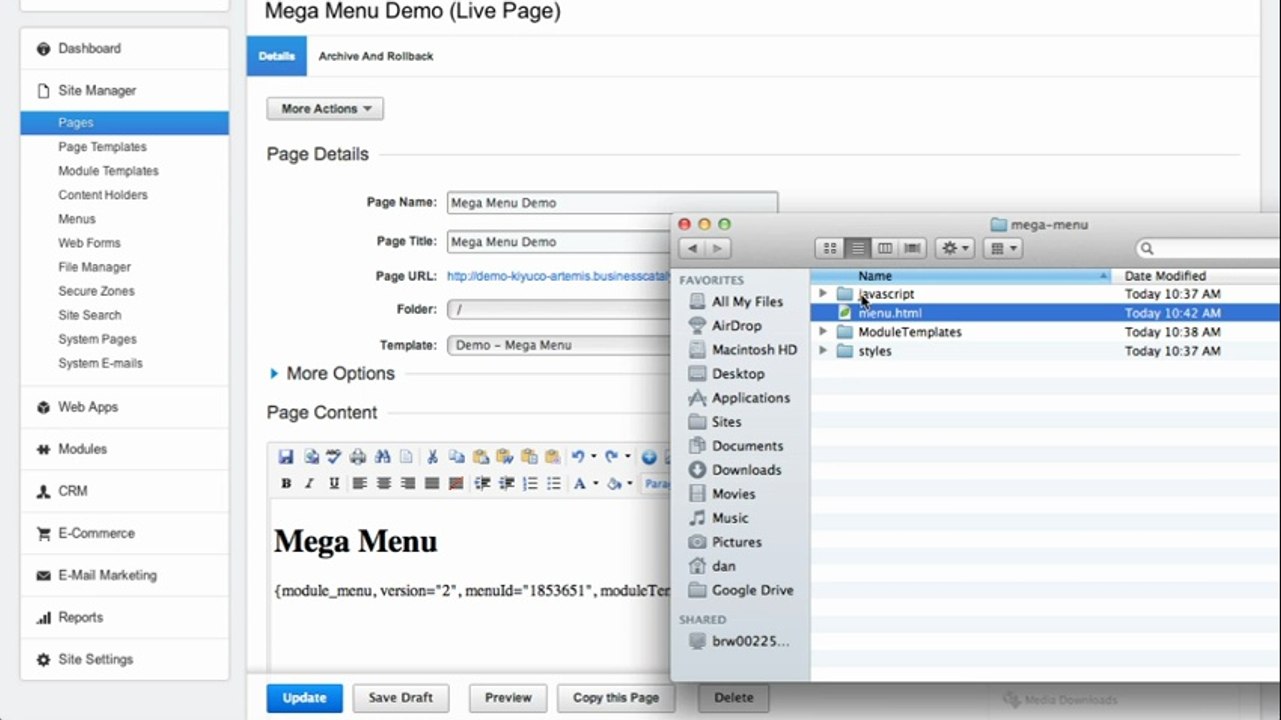Click the Cut scissors icon

click(x=432, y=457)
